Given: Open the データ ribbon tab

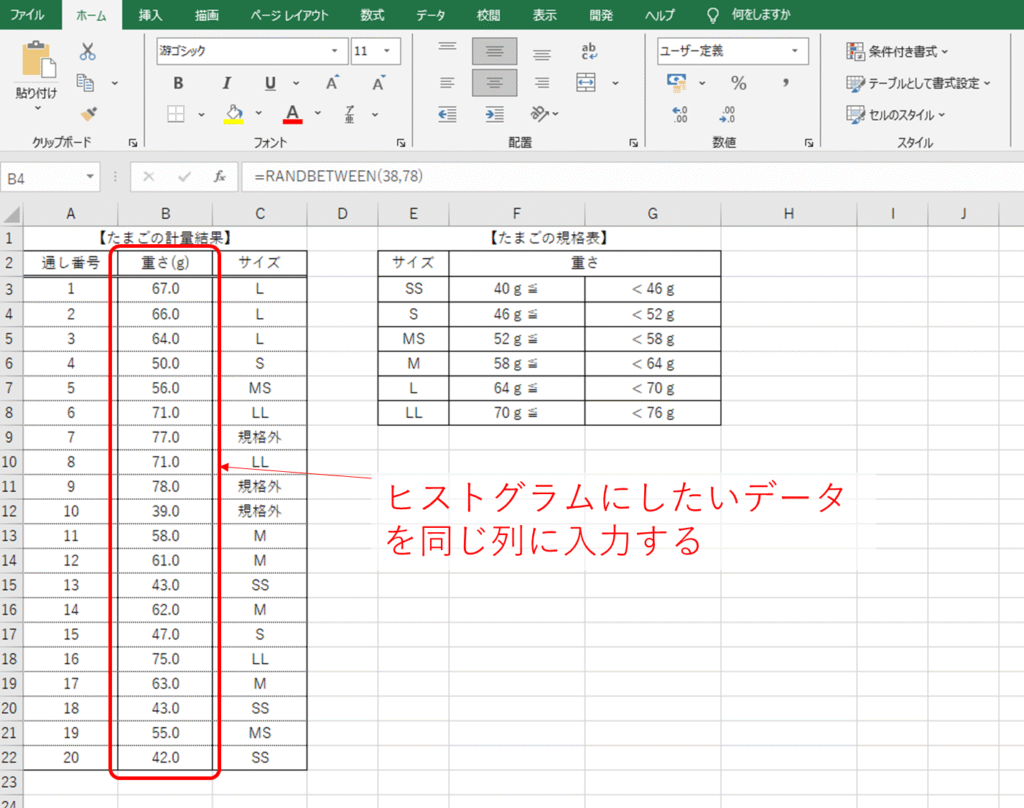Looking at the screenshot, I should pyautogui.click(x=430, y=15).
